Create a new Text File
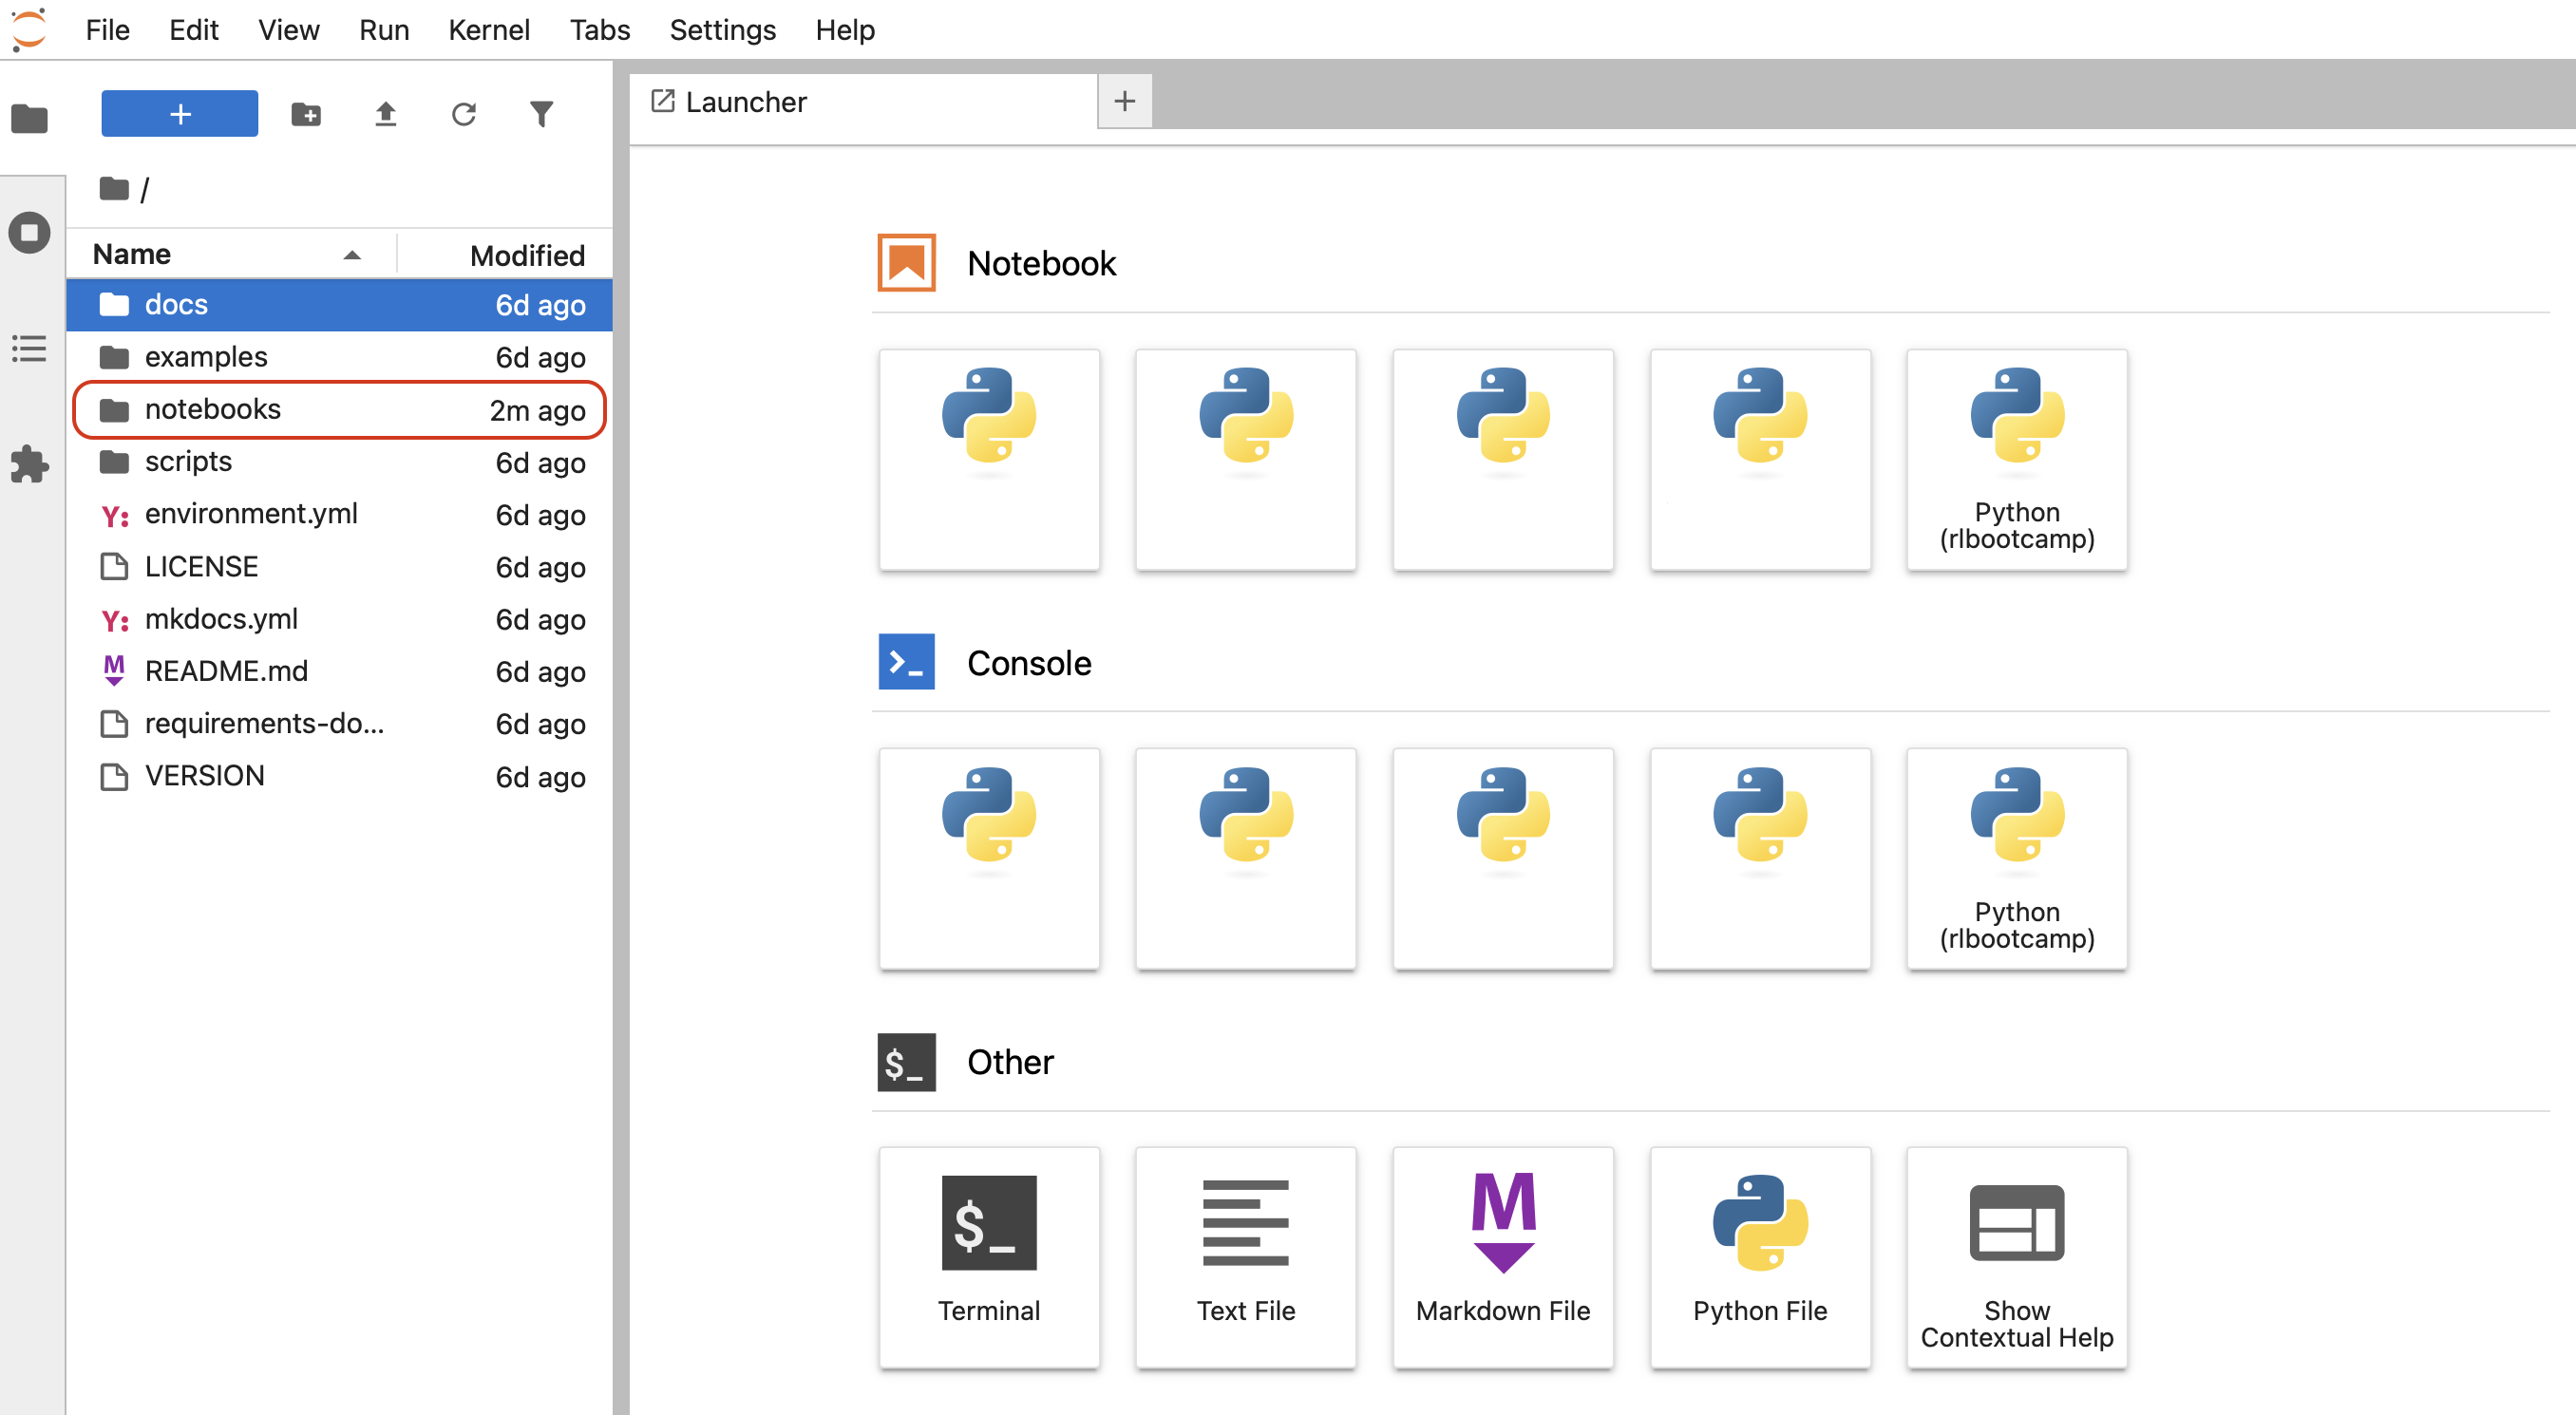Image resolution: width=2576 pixels, height=1415 pixels. [x=1246, y=1258]
